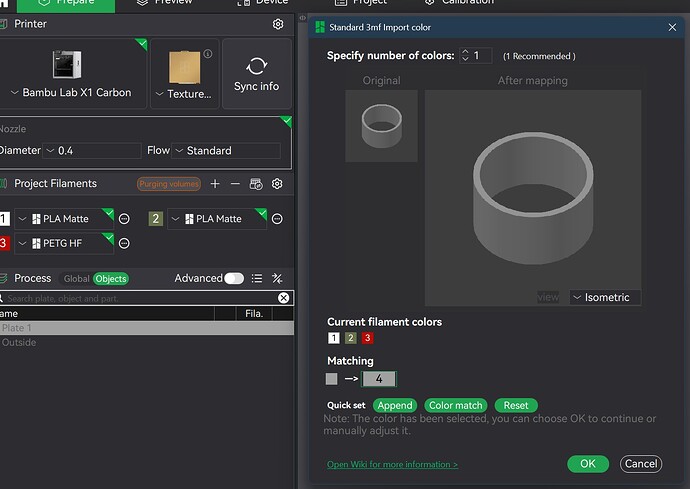Switch to the Device tab
Image resolution: width=690 pixels, height=489 pixels.
[262, 2]
